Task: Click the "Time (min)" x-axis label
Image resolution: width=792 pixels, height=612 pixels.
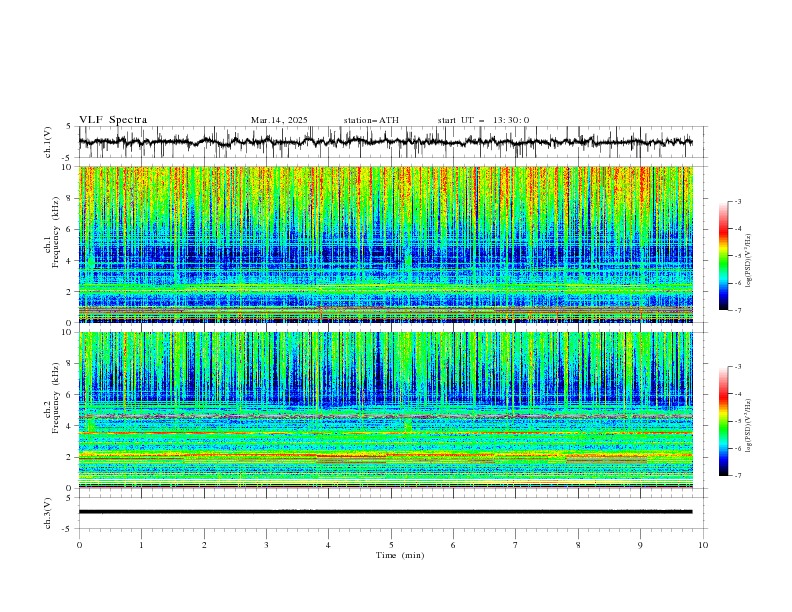Action: pyautogui.click(x=400, y=555)
